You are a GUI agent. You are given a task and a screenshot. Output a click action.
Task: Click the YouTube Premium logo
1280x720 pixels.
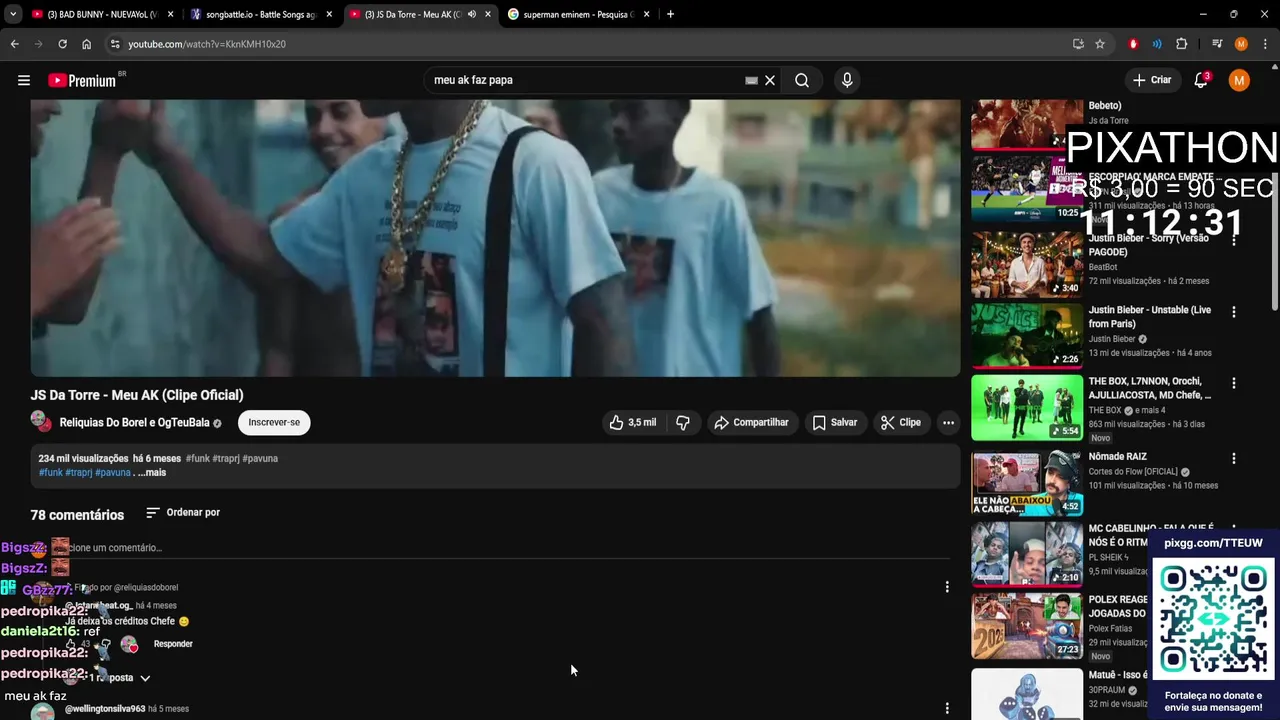click(x=82, y=80)
